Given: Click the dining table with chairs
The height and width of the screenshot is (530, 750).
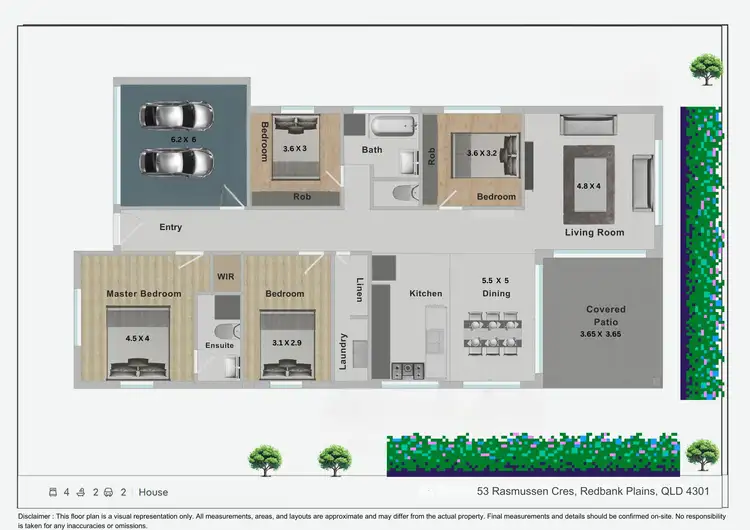Looking at the screenshot, I should pos(495,331).
